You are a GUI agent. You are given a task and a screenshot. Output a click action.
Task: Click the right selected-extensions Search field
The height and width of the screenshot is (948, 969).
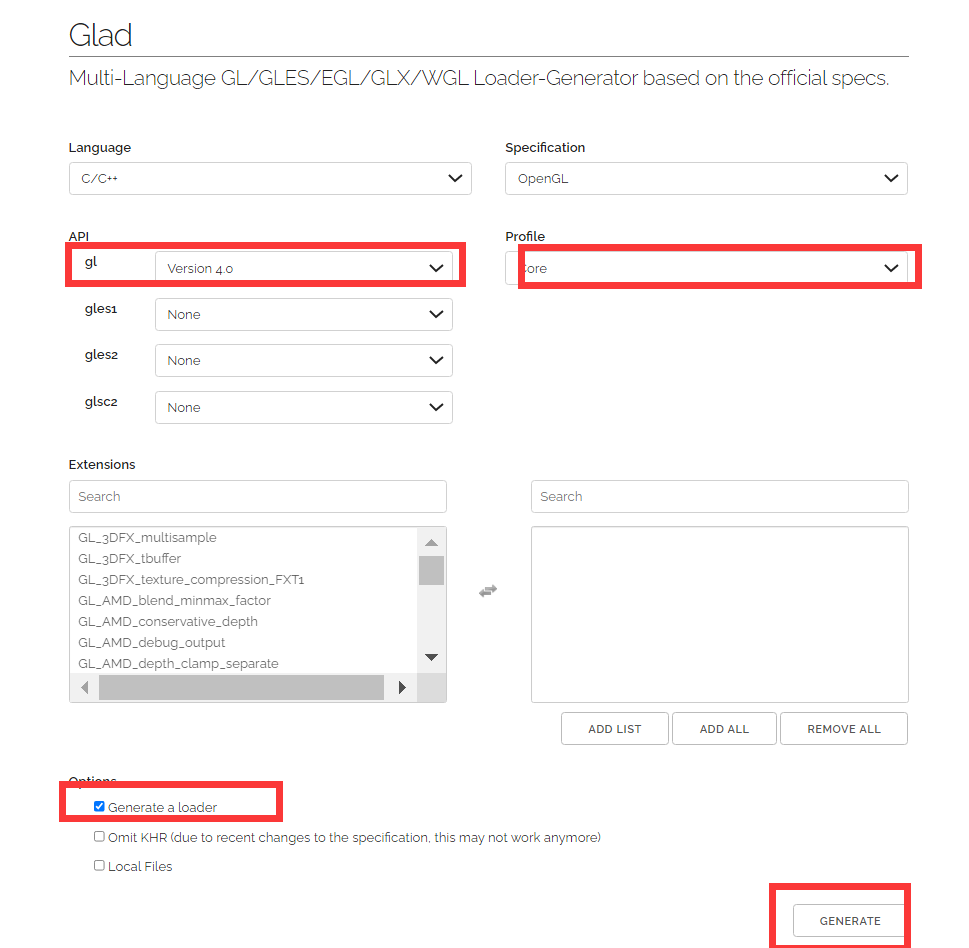click(720, 496)
